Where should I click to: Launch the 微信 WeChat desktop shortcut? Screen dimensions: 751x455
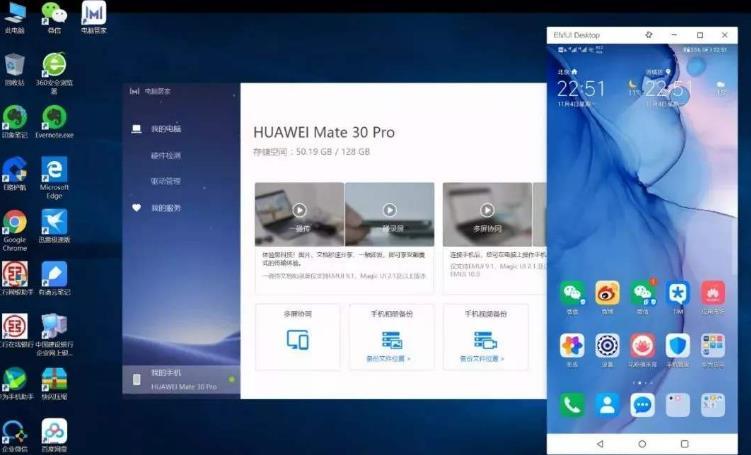point(54,17)
